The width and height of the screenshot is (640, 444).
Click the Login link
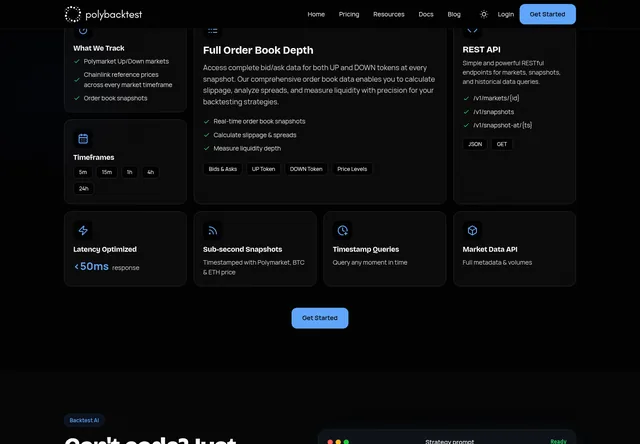point(505,14)
